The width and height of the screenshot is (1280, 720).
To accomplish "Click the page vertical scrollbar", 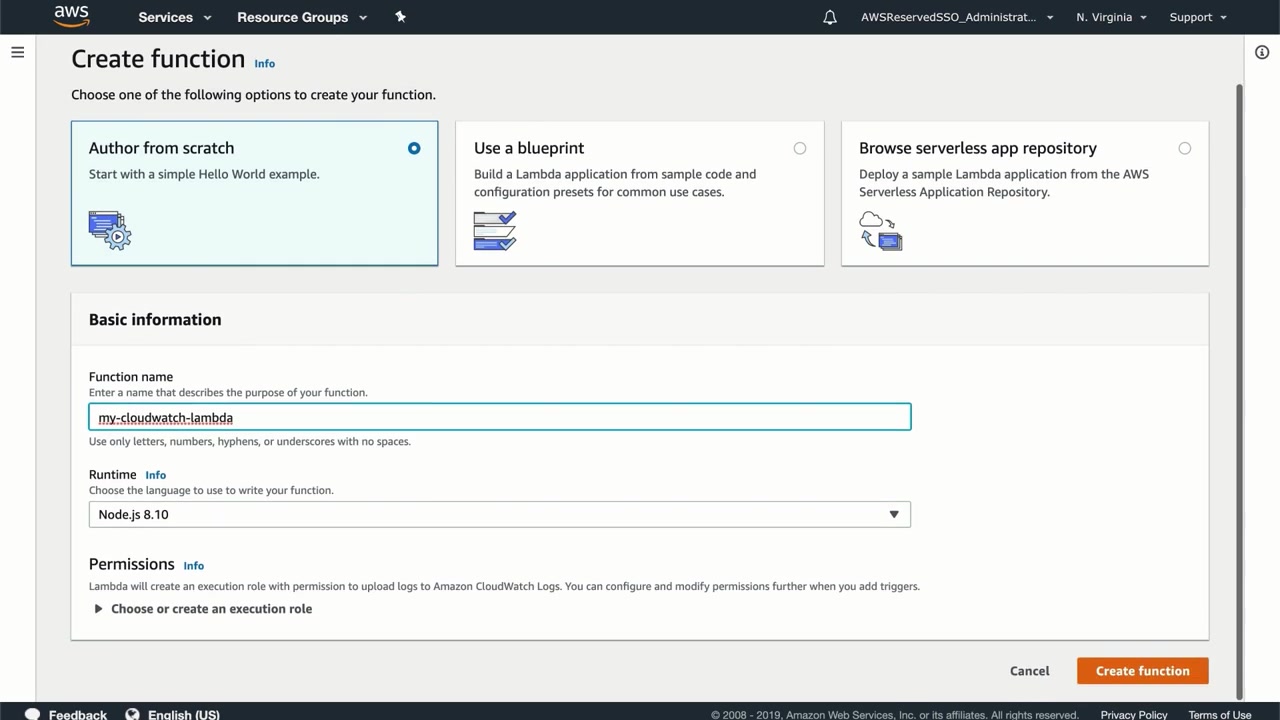I will point(1240,390).
